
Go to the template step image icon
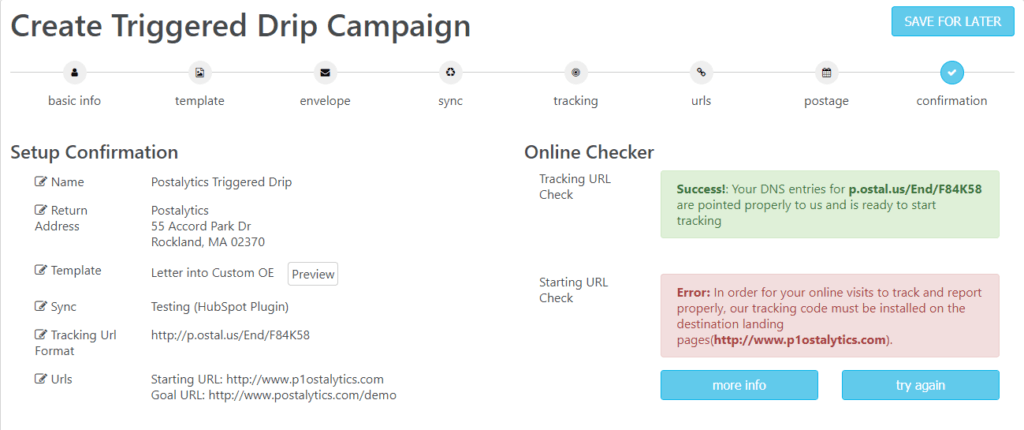200,73
